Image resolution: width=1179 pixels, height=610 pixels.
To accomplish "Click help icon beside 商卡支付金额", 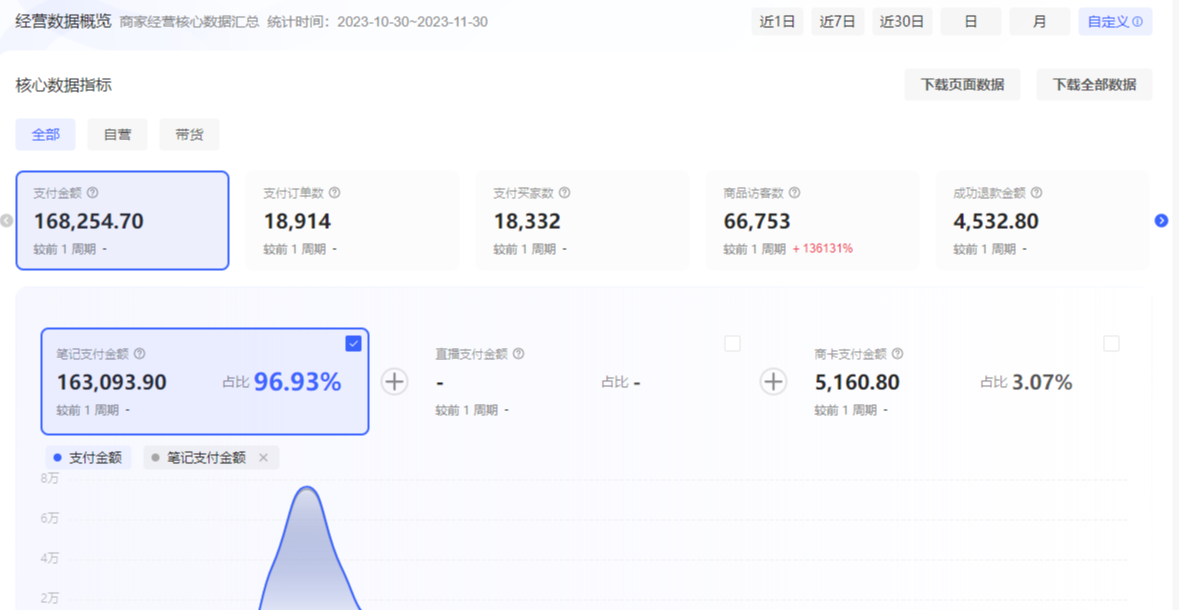I will 898,354.
